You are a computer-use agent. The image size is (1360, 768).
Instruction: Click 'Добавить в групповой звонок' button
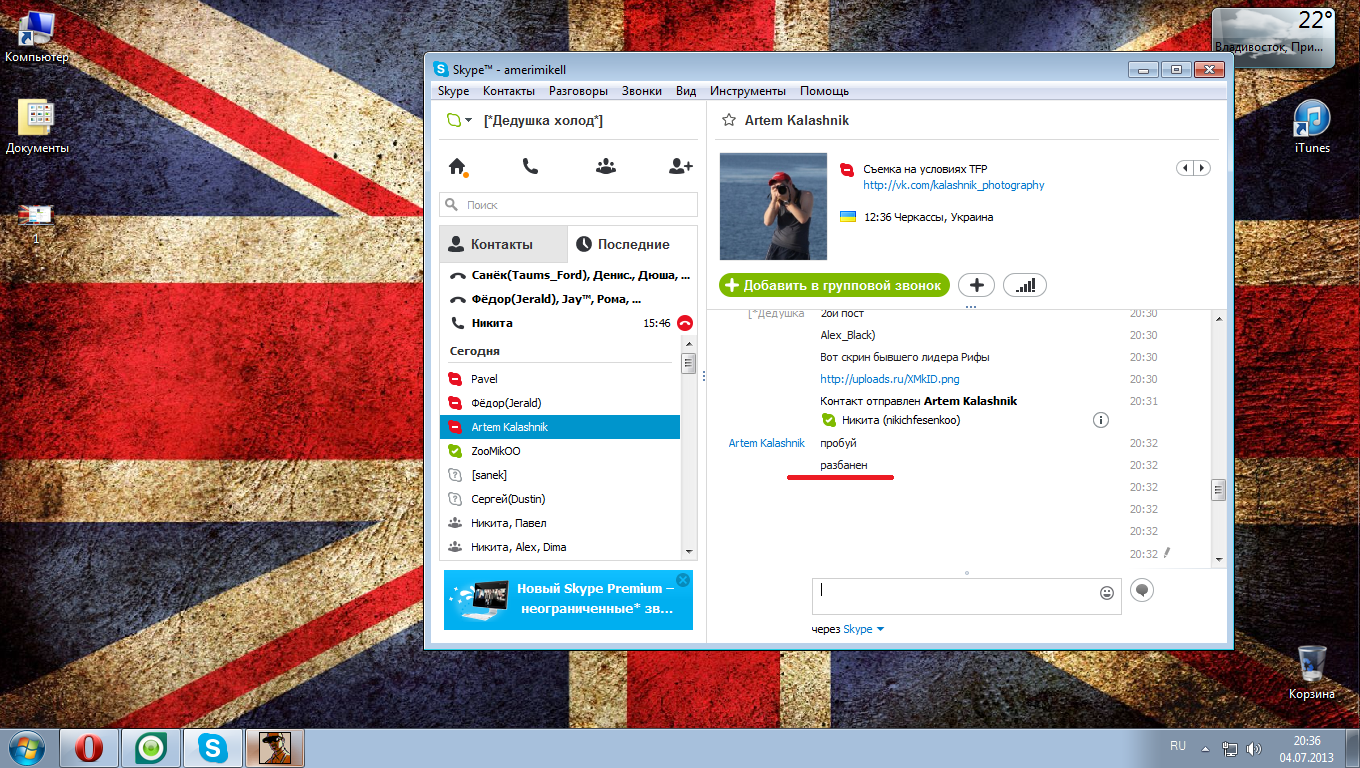(x=834, y=285)
